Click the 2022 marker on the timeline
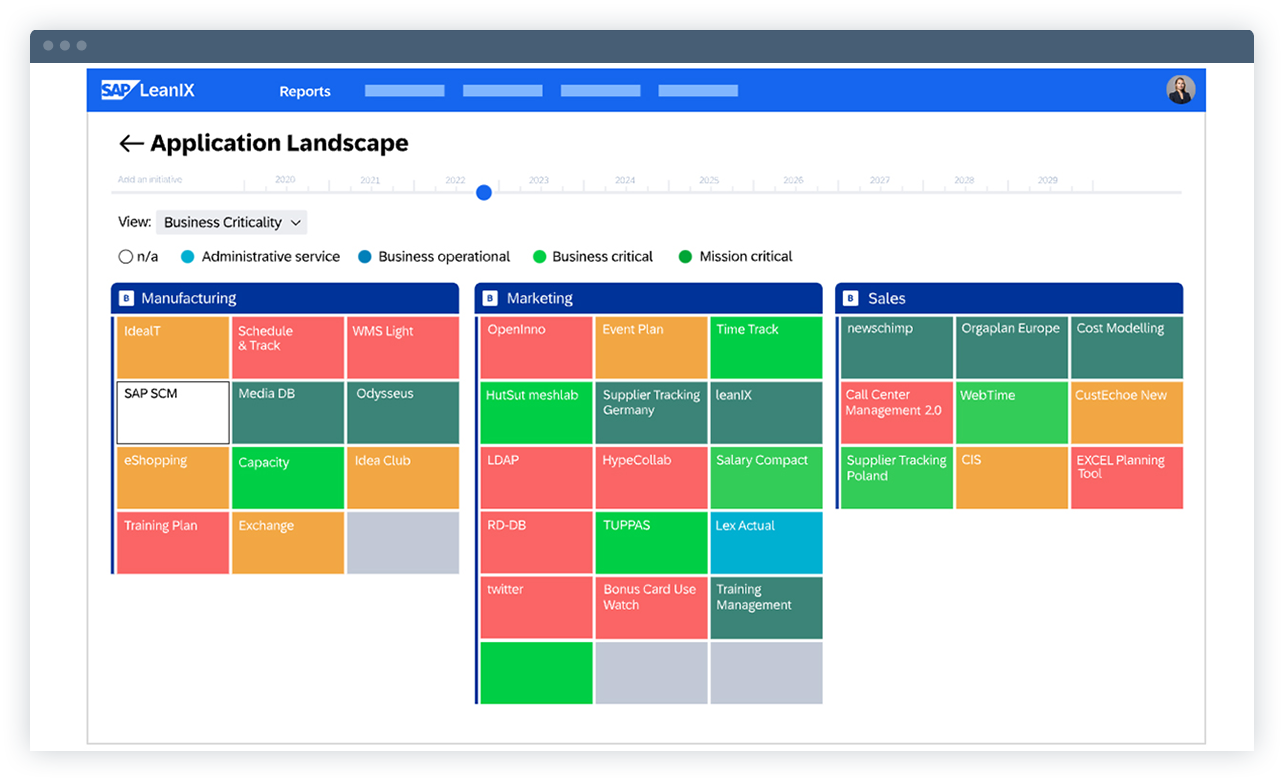 click(484, 192)
